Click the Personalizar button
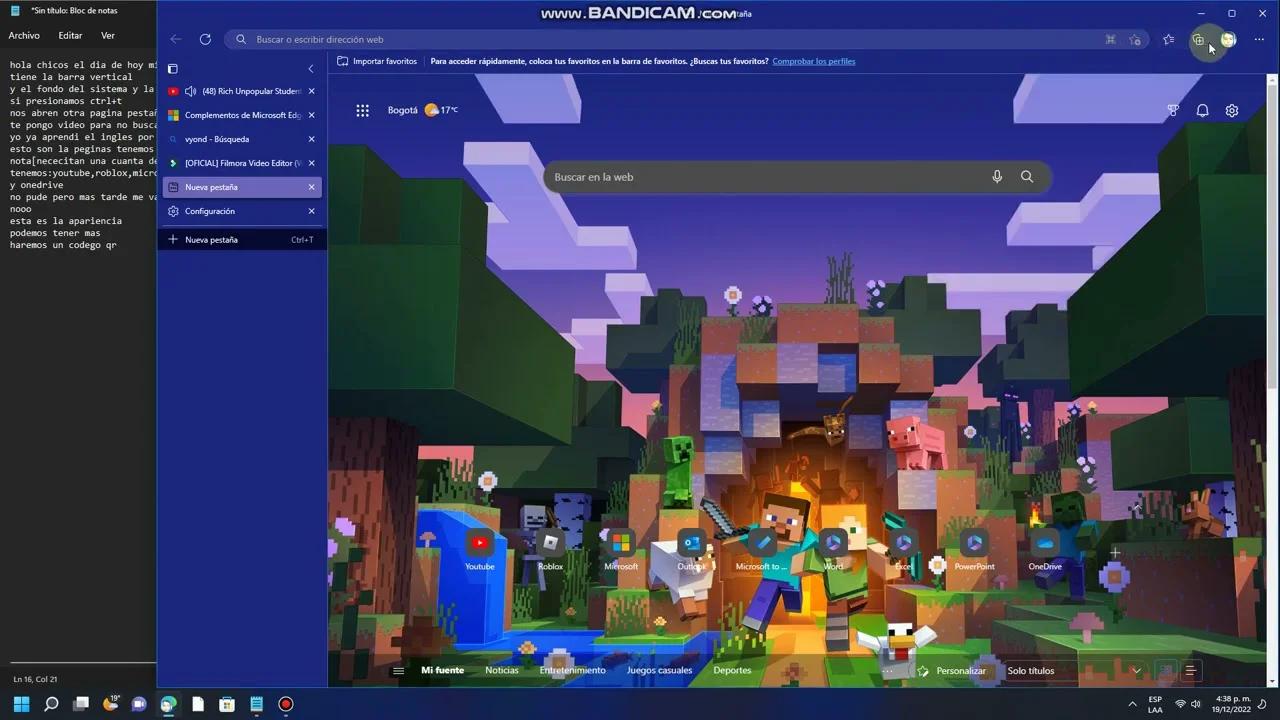 pos(952,671)
